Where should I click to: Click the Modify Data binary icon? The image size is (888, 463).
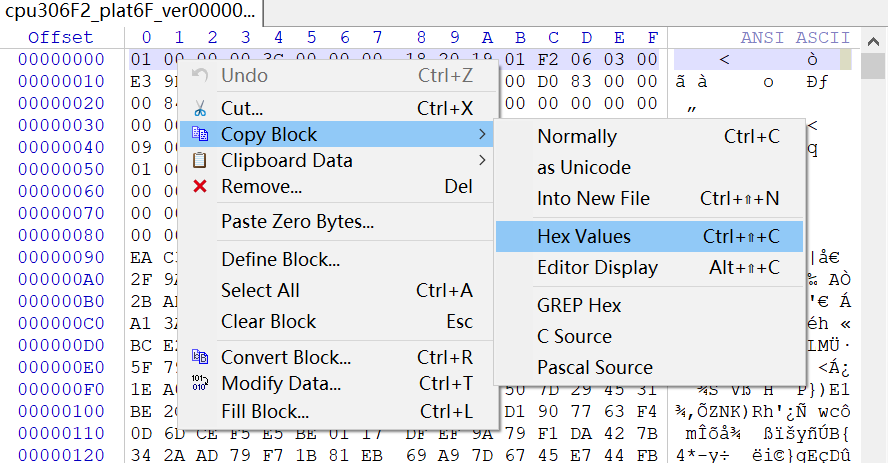(199, 383)
